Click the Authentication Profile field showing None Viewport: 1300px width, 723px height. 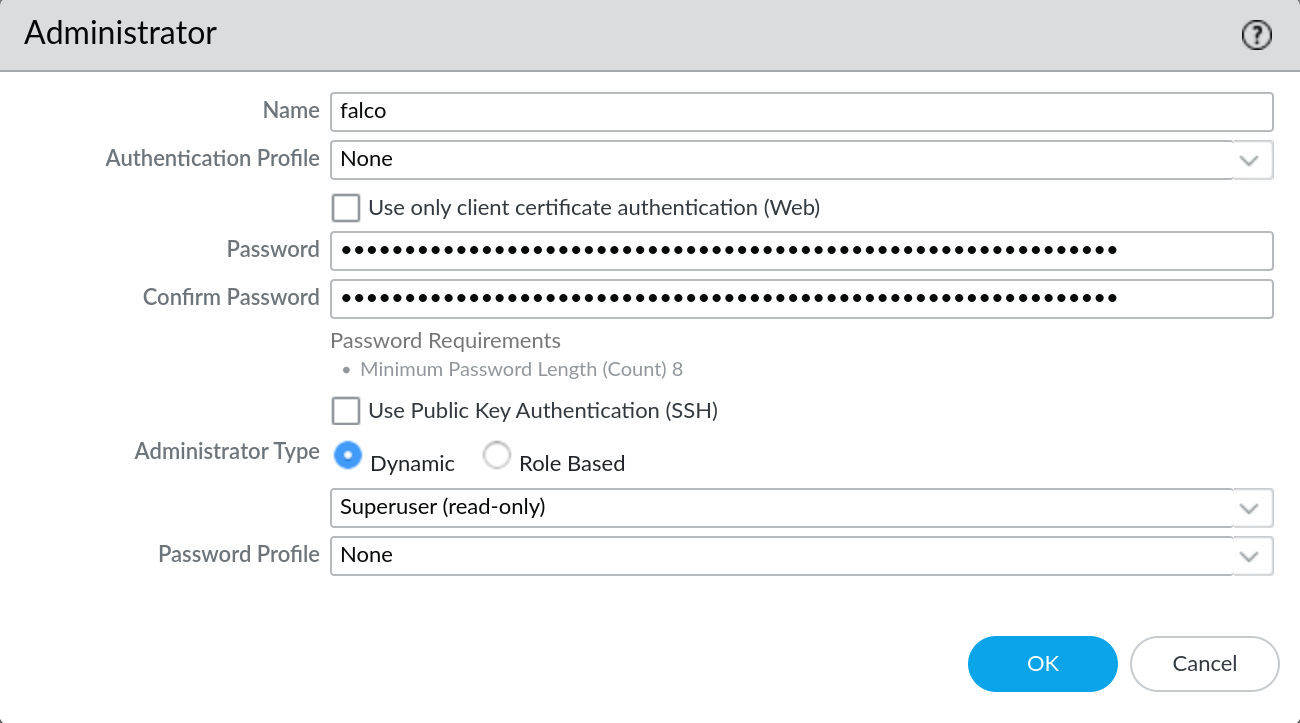(780, 159)
